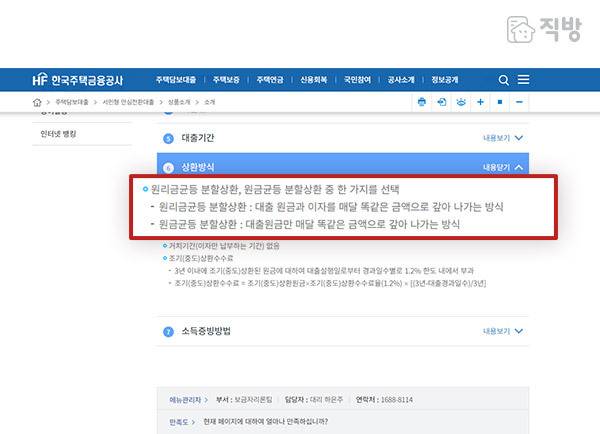The width and height of the screenshot is (600, 434).
Task: Click the eye accessibility icon
Action: (x=461, y=102)
